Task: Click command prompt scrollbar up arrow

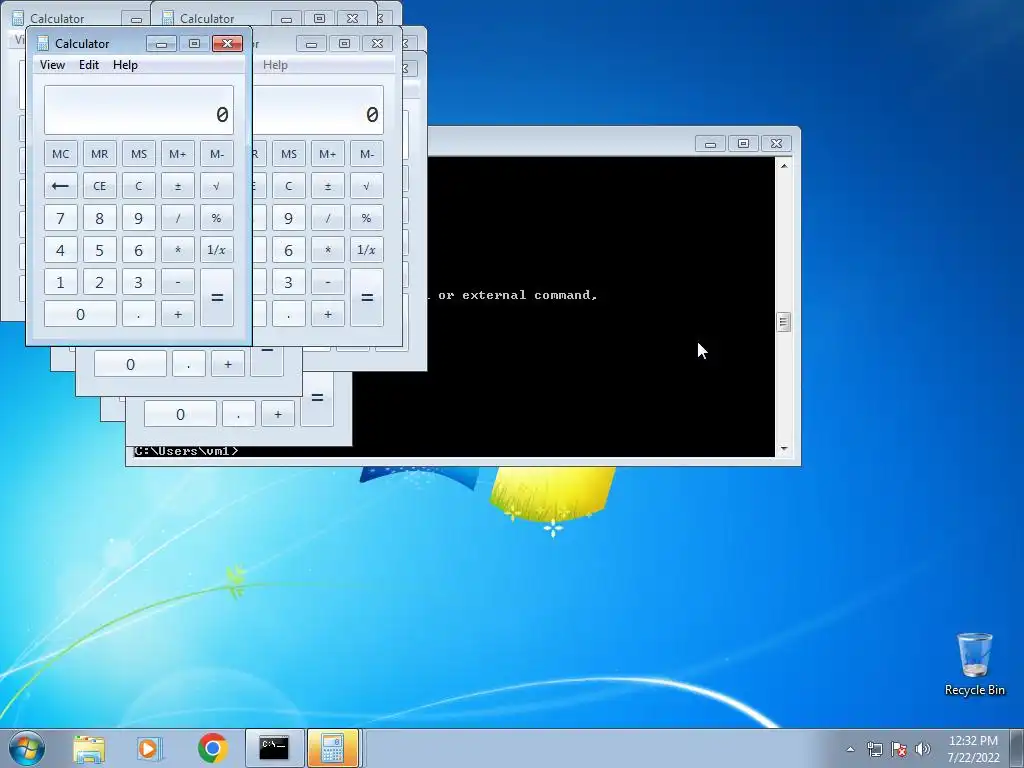Action: 784,166
